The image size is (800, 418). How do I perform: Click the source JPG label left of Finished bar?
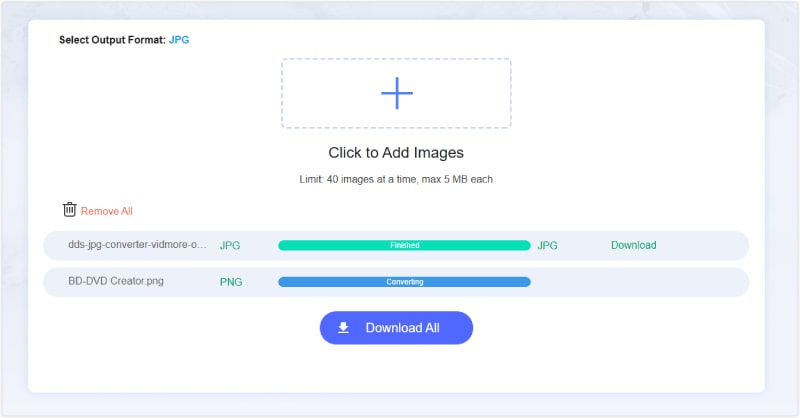(230, 245)
